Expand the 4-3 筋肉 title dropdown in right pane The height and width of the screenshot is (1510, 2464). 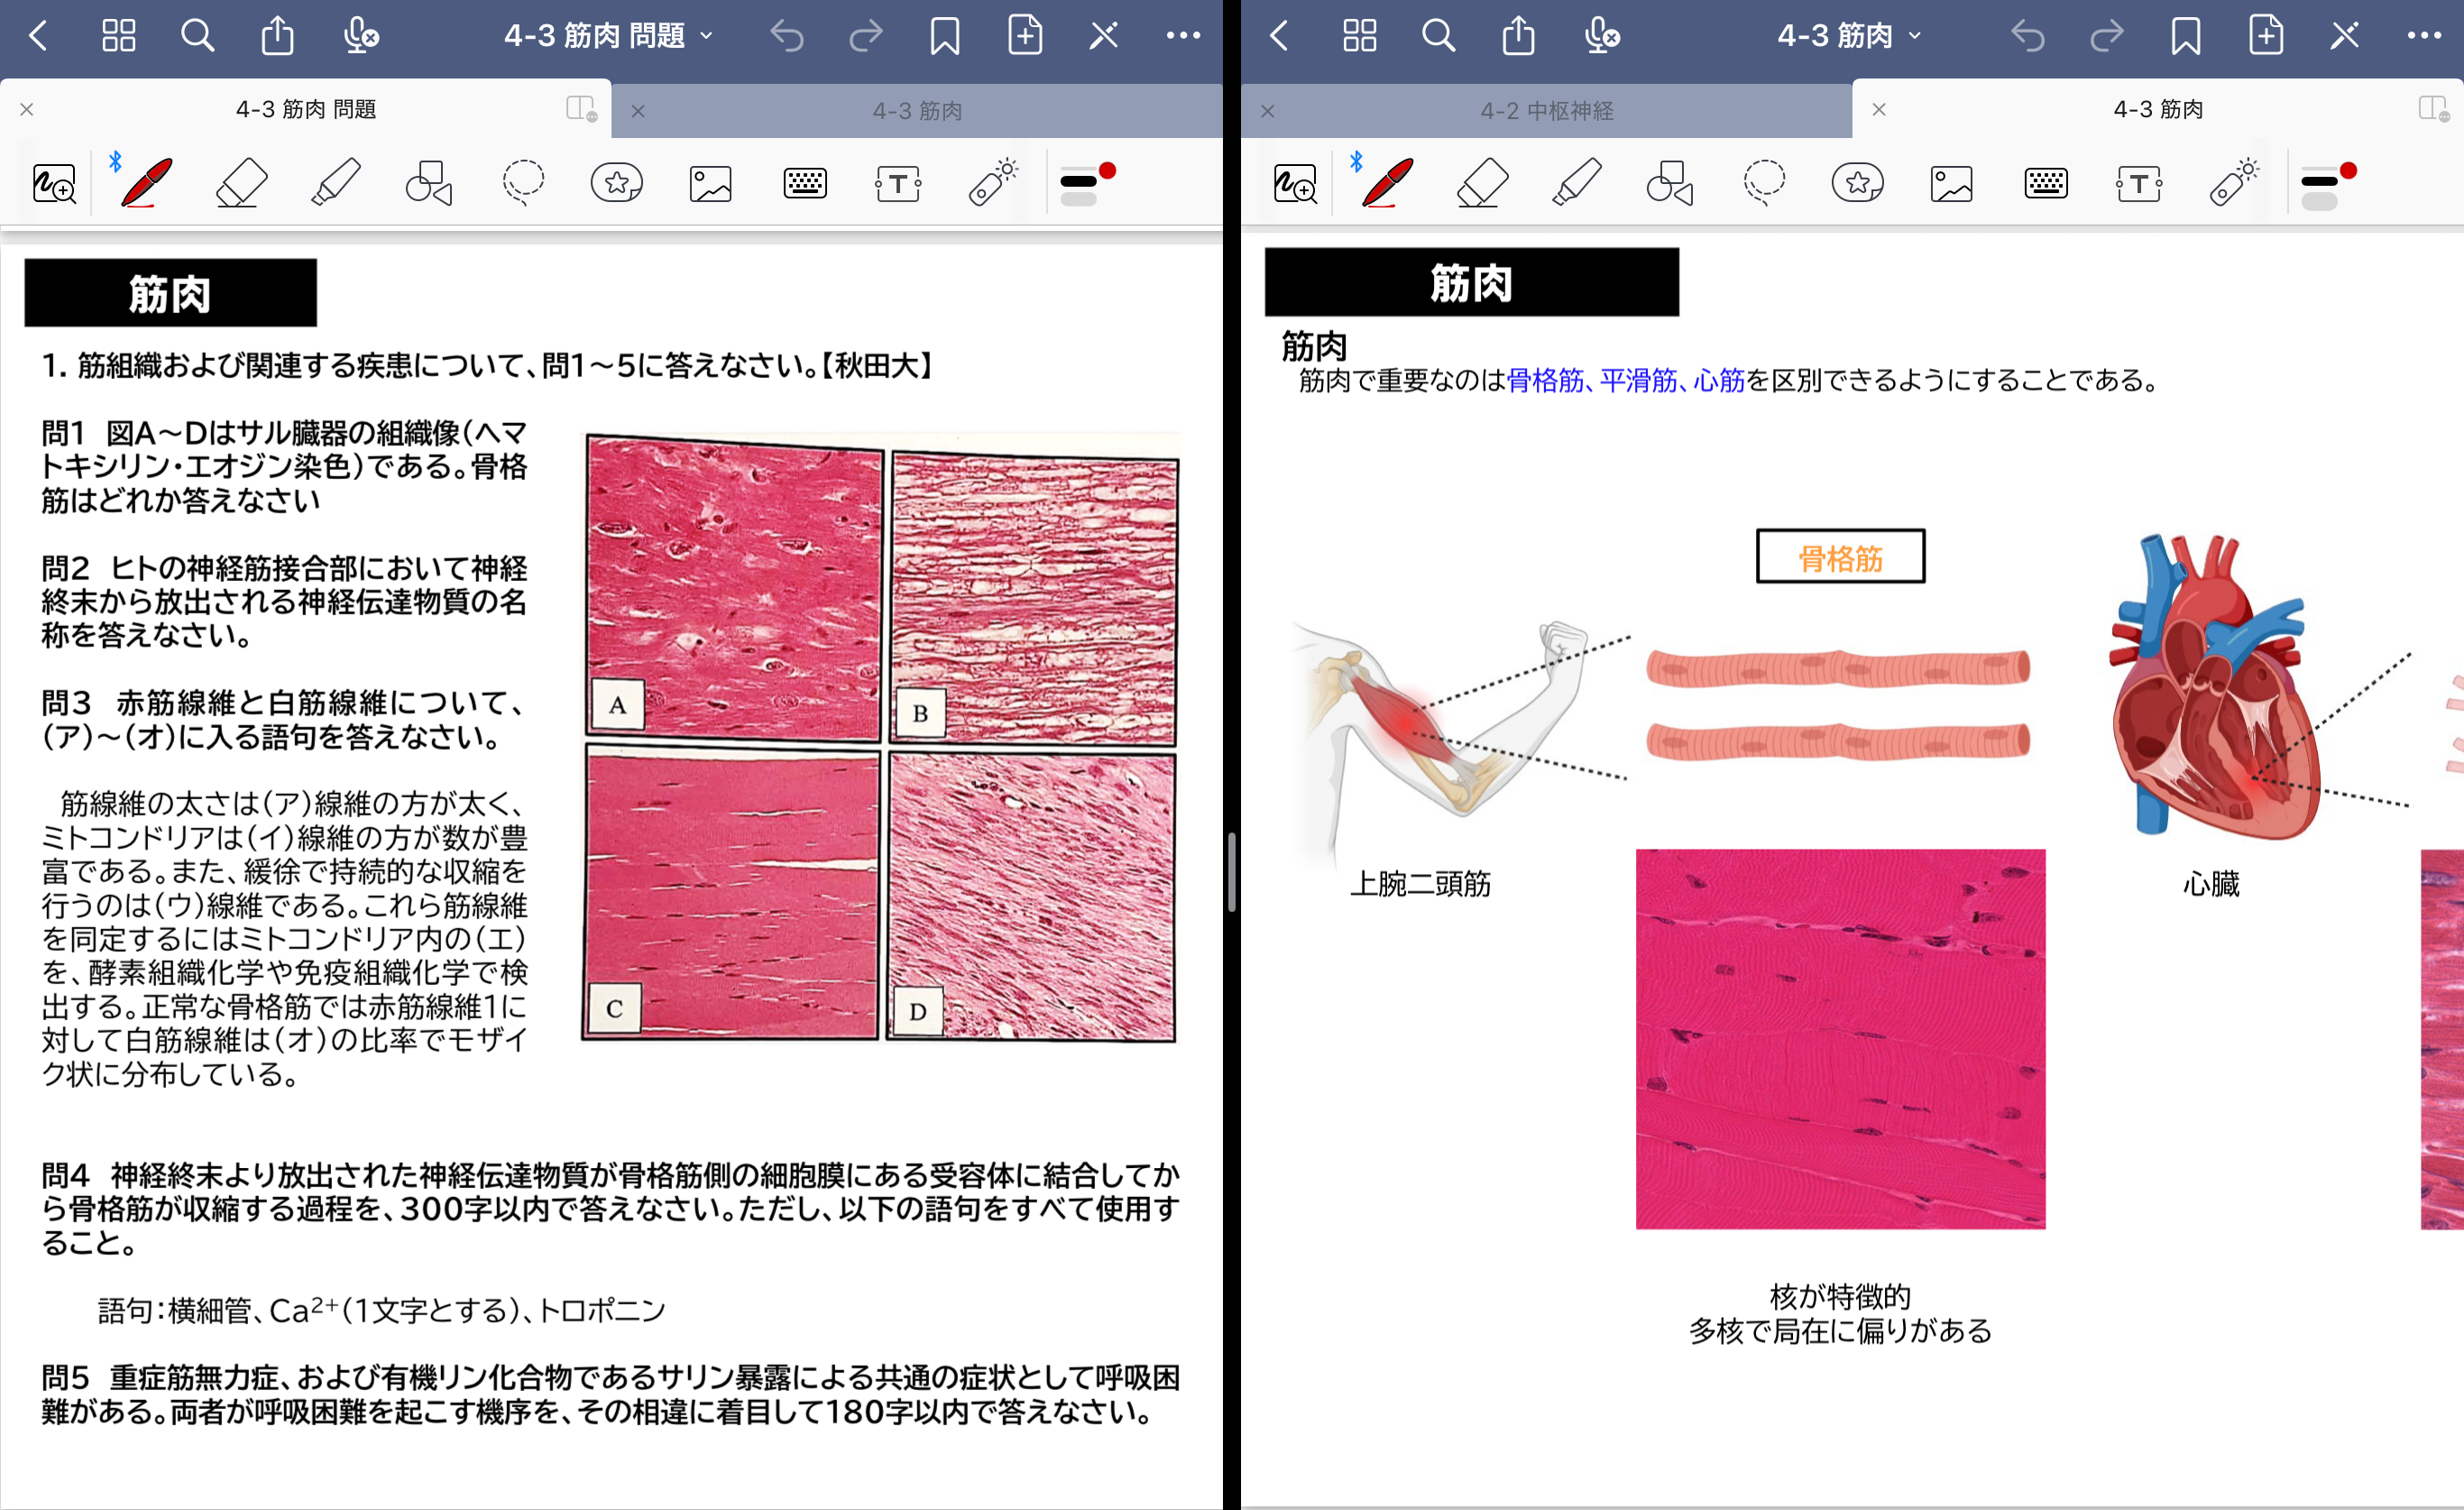coord(1849,36)
